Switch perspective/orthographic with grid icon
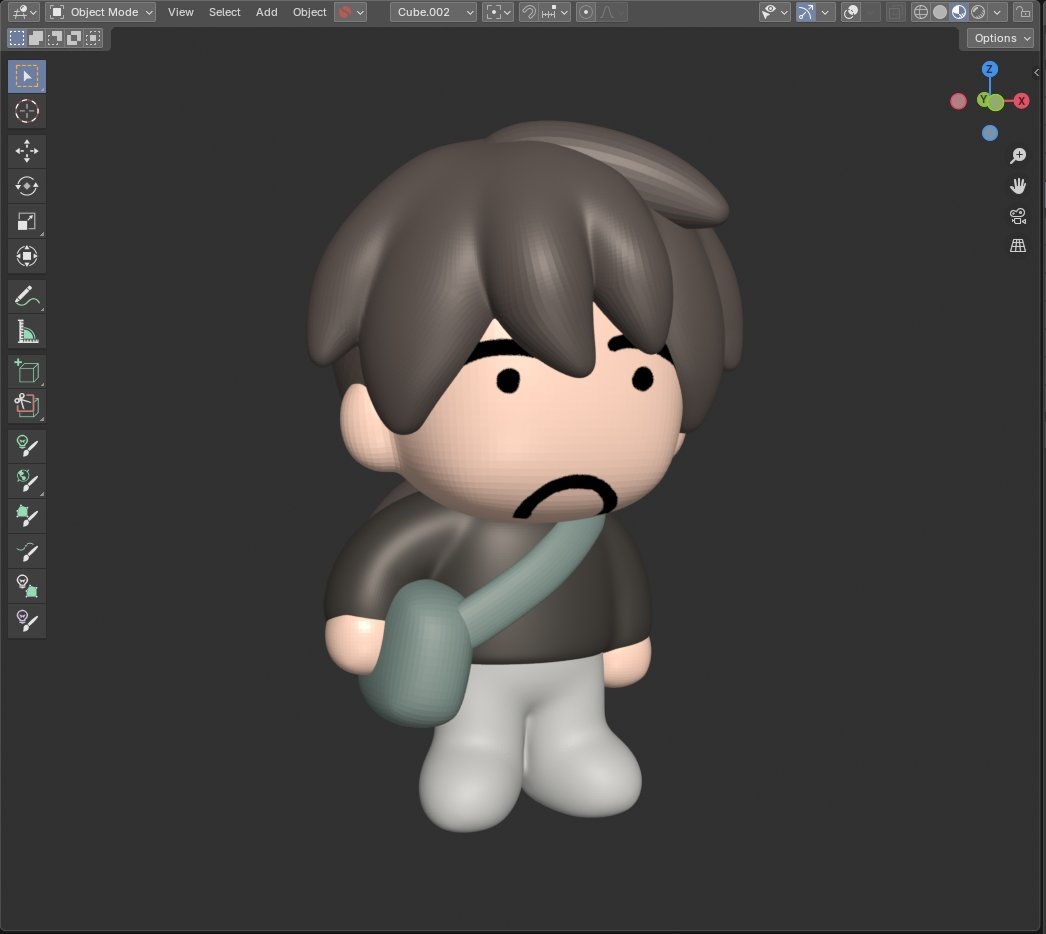 [1018, 246]
